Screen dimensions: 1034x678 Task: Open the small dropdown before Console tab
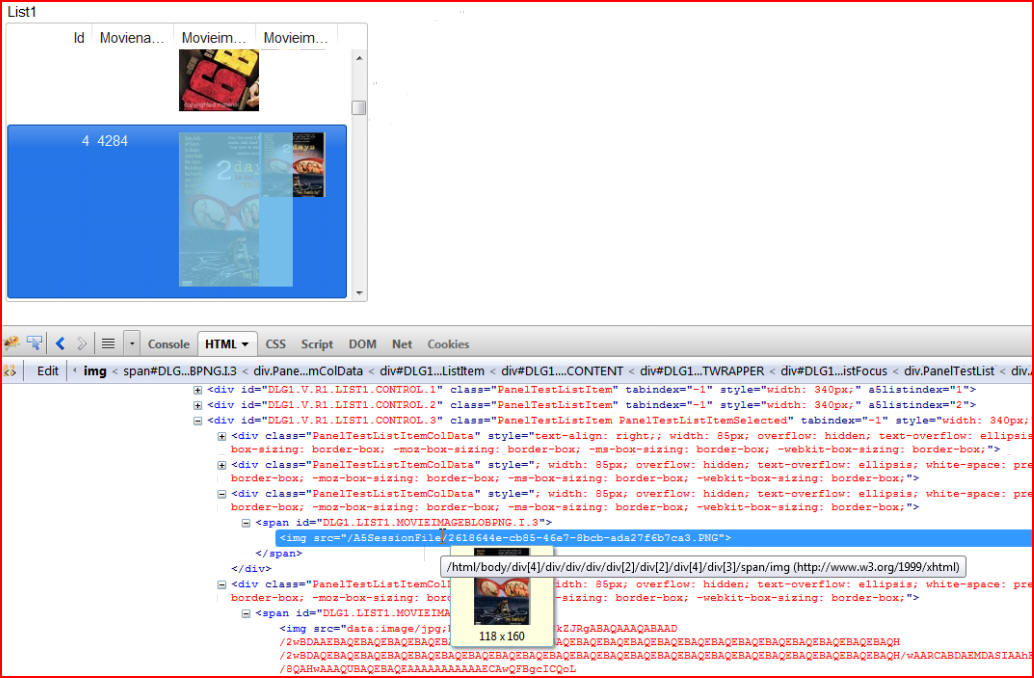[x=132, y=344]
